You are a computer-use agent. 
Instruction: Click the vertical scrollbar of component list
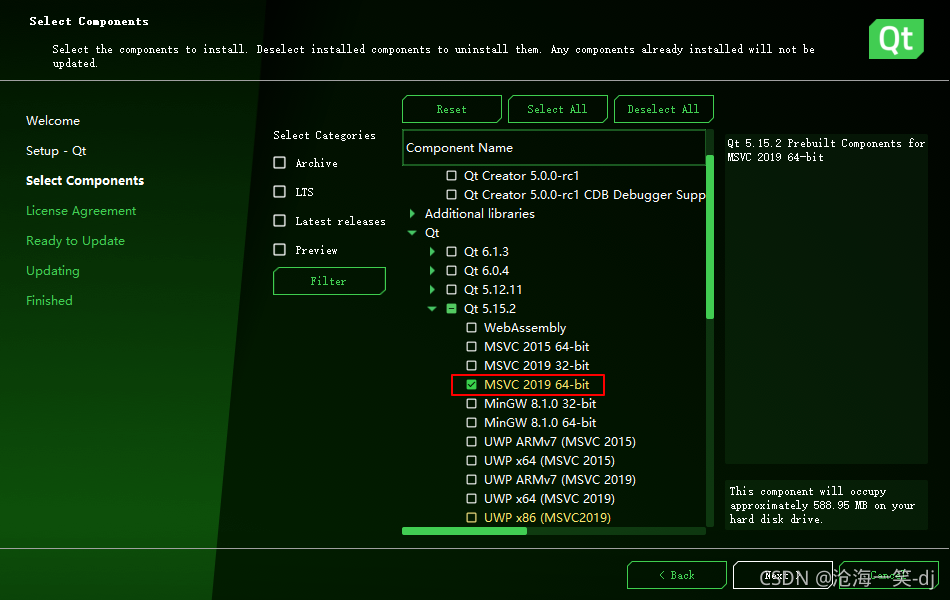[x=710, y=236]
